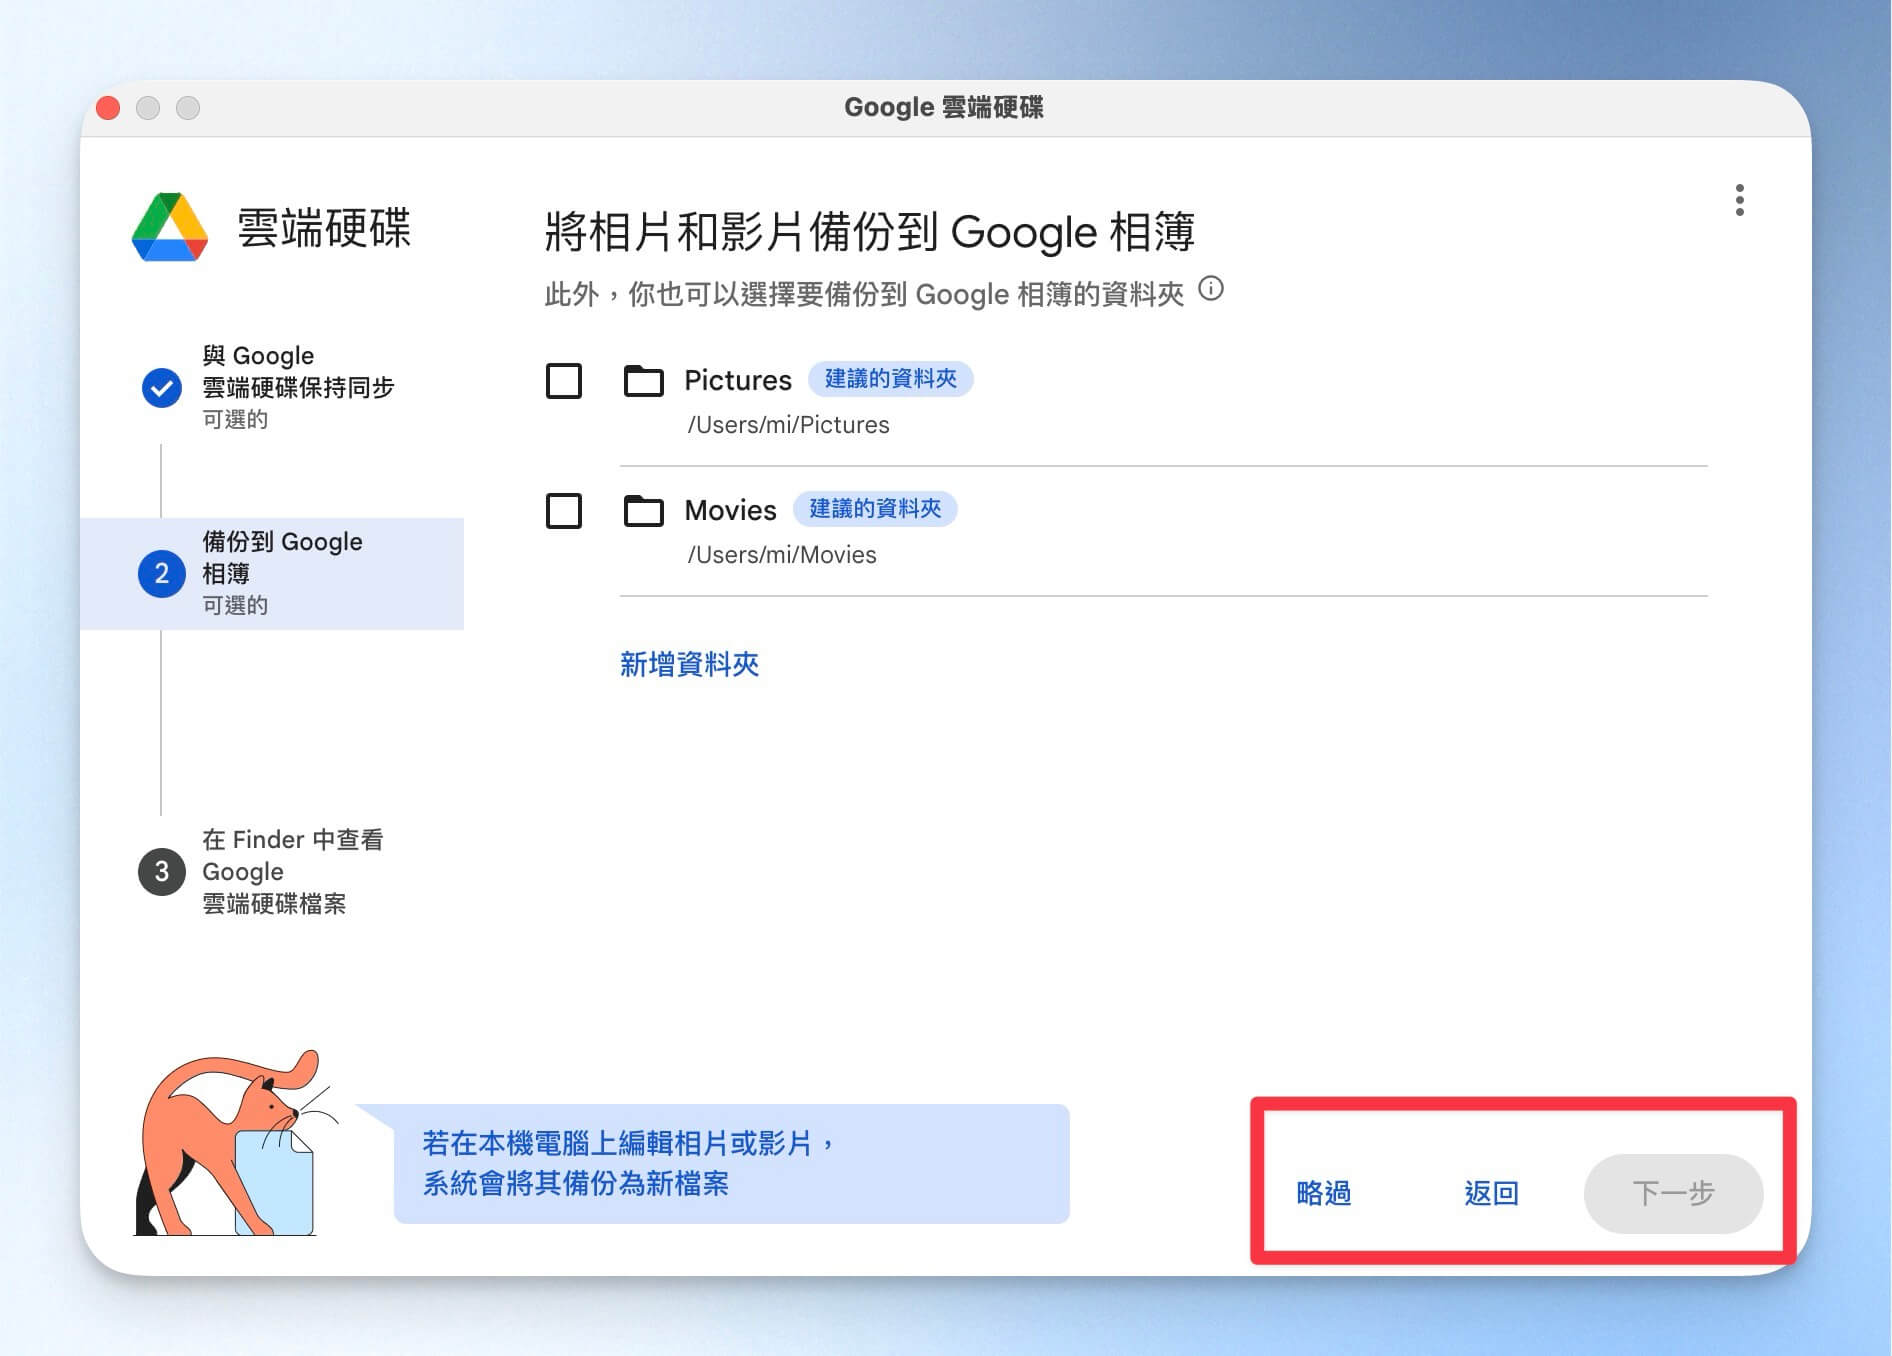The height and width of the screenshot is (1356, 1892).
Task: Select step 在 Finder 中查看 Google 雲端硬碟檔案
Action: point(272,872)
